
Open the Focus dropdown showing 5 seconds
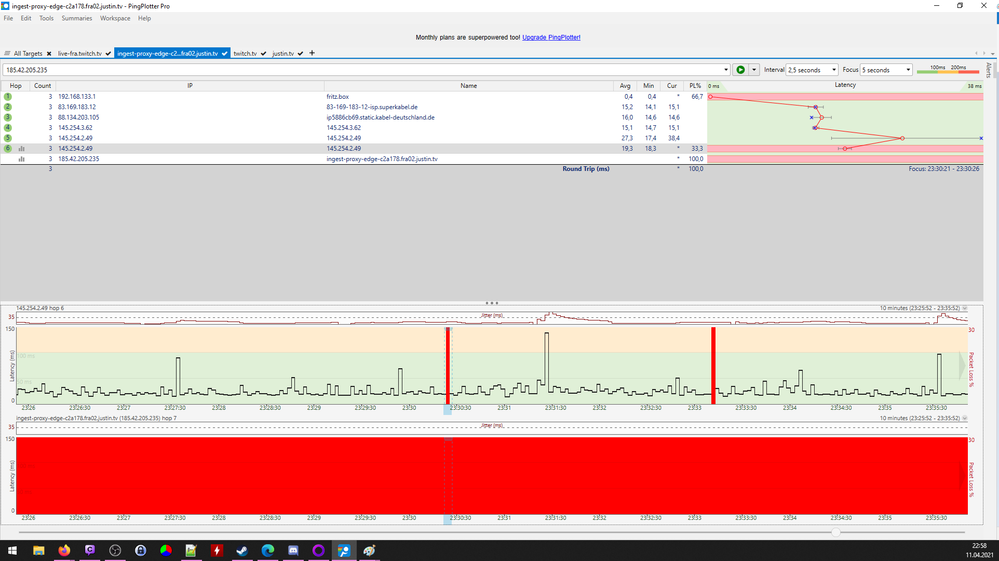tap(886, 70)
